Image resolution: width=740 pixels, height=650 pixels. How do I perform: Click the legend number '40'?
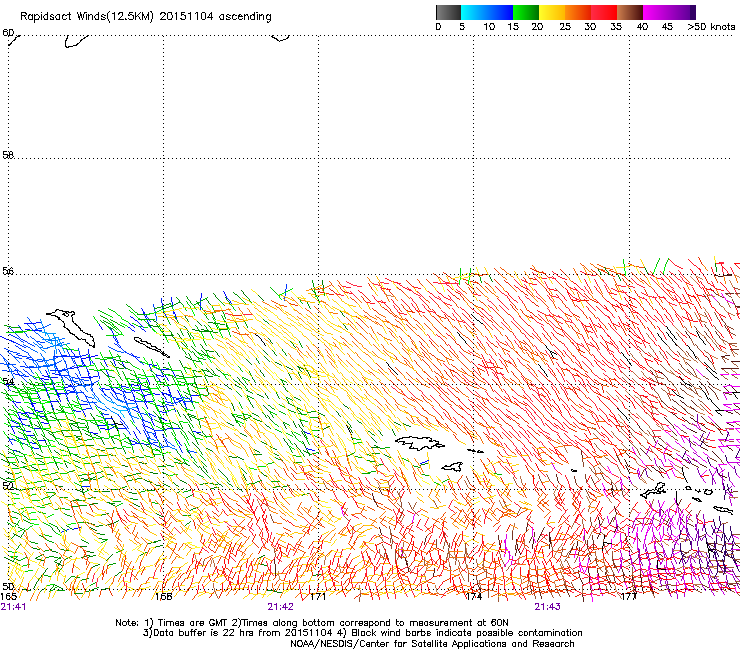(642, 27)
